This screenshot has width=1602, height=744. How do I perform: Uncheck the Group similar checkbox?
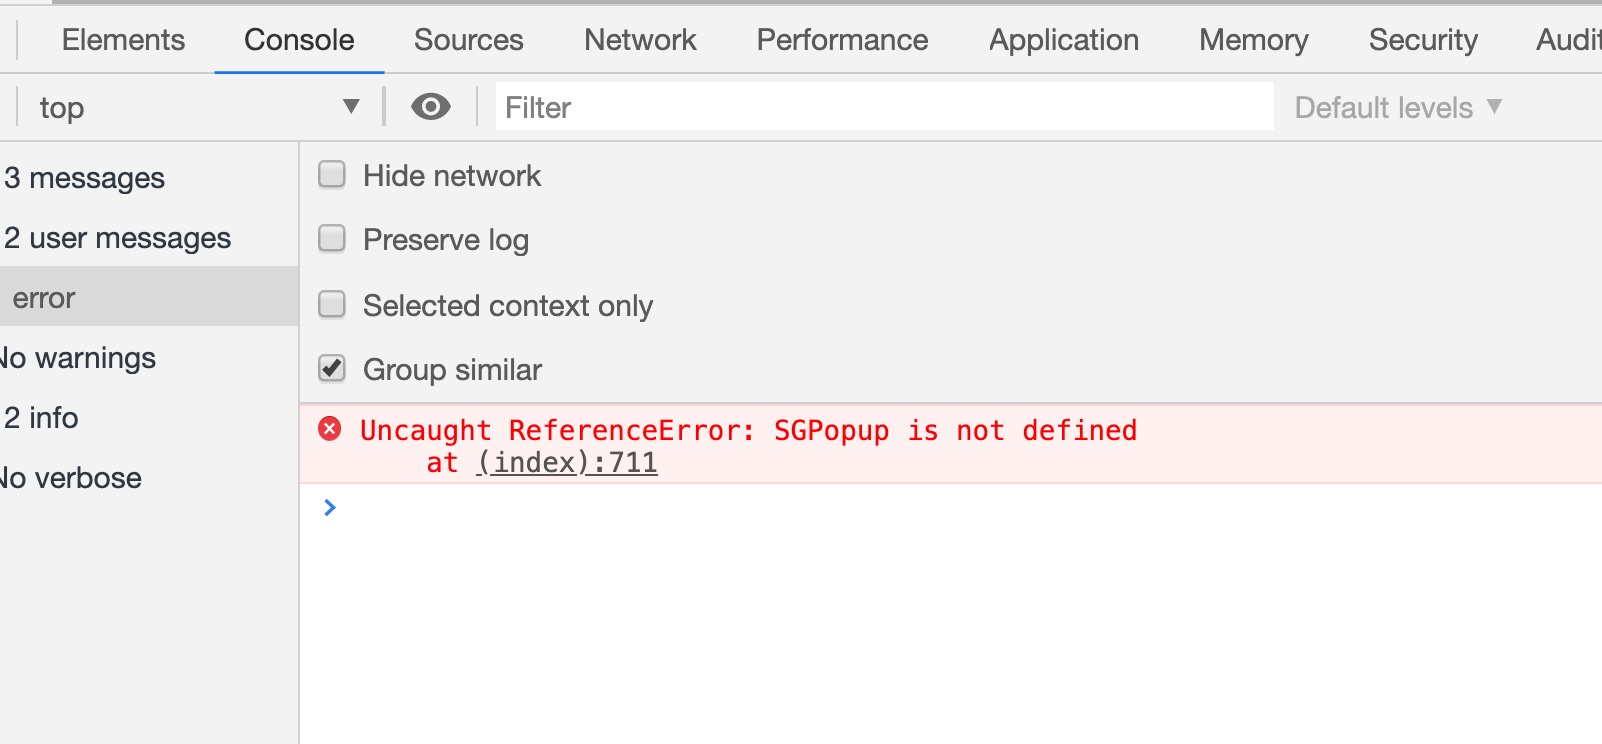[x=332, y=368]
